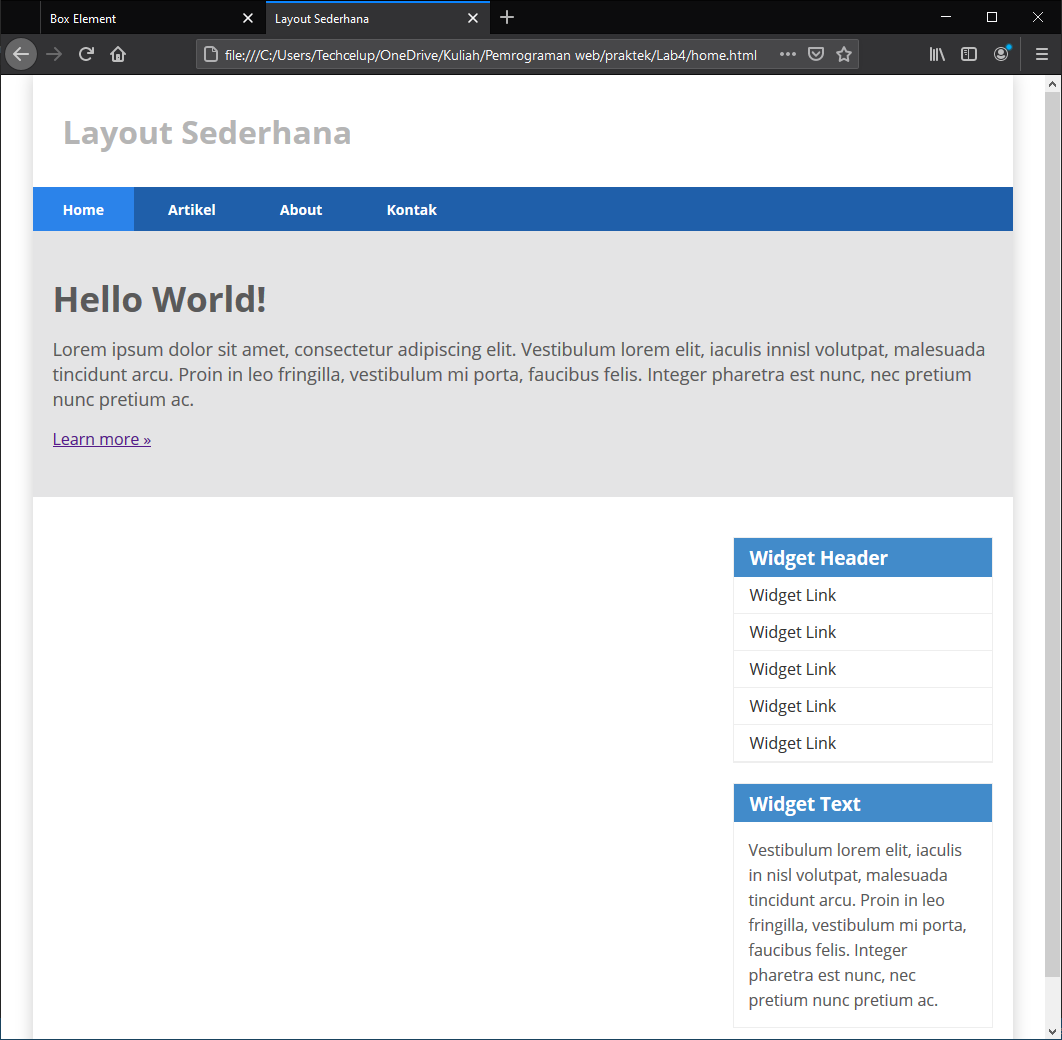Viewport: 1062px width, 1040px height.
Task: Open the Firefox Library panel
Action: (937, 54)
